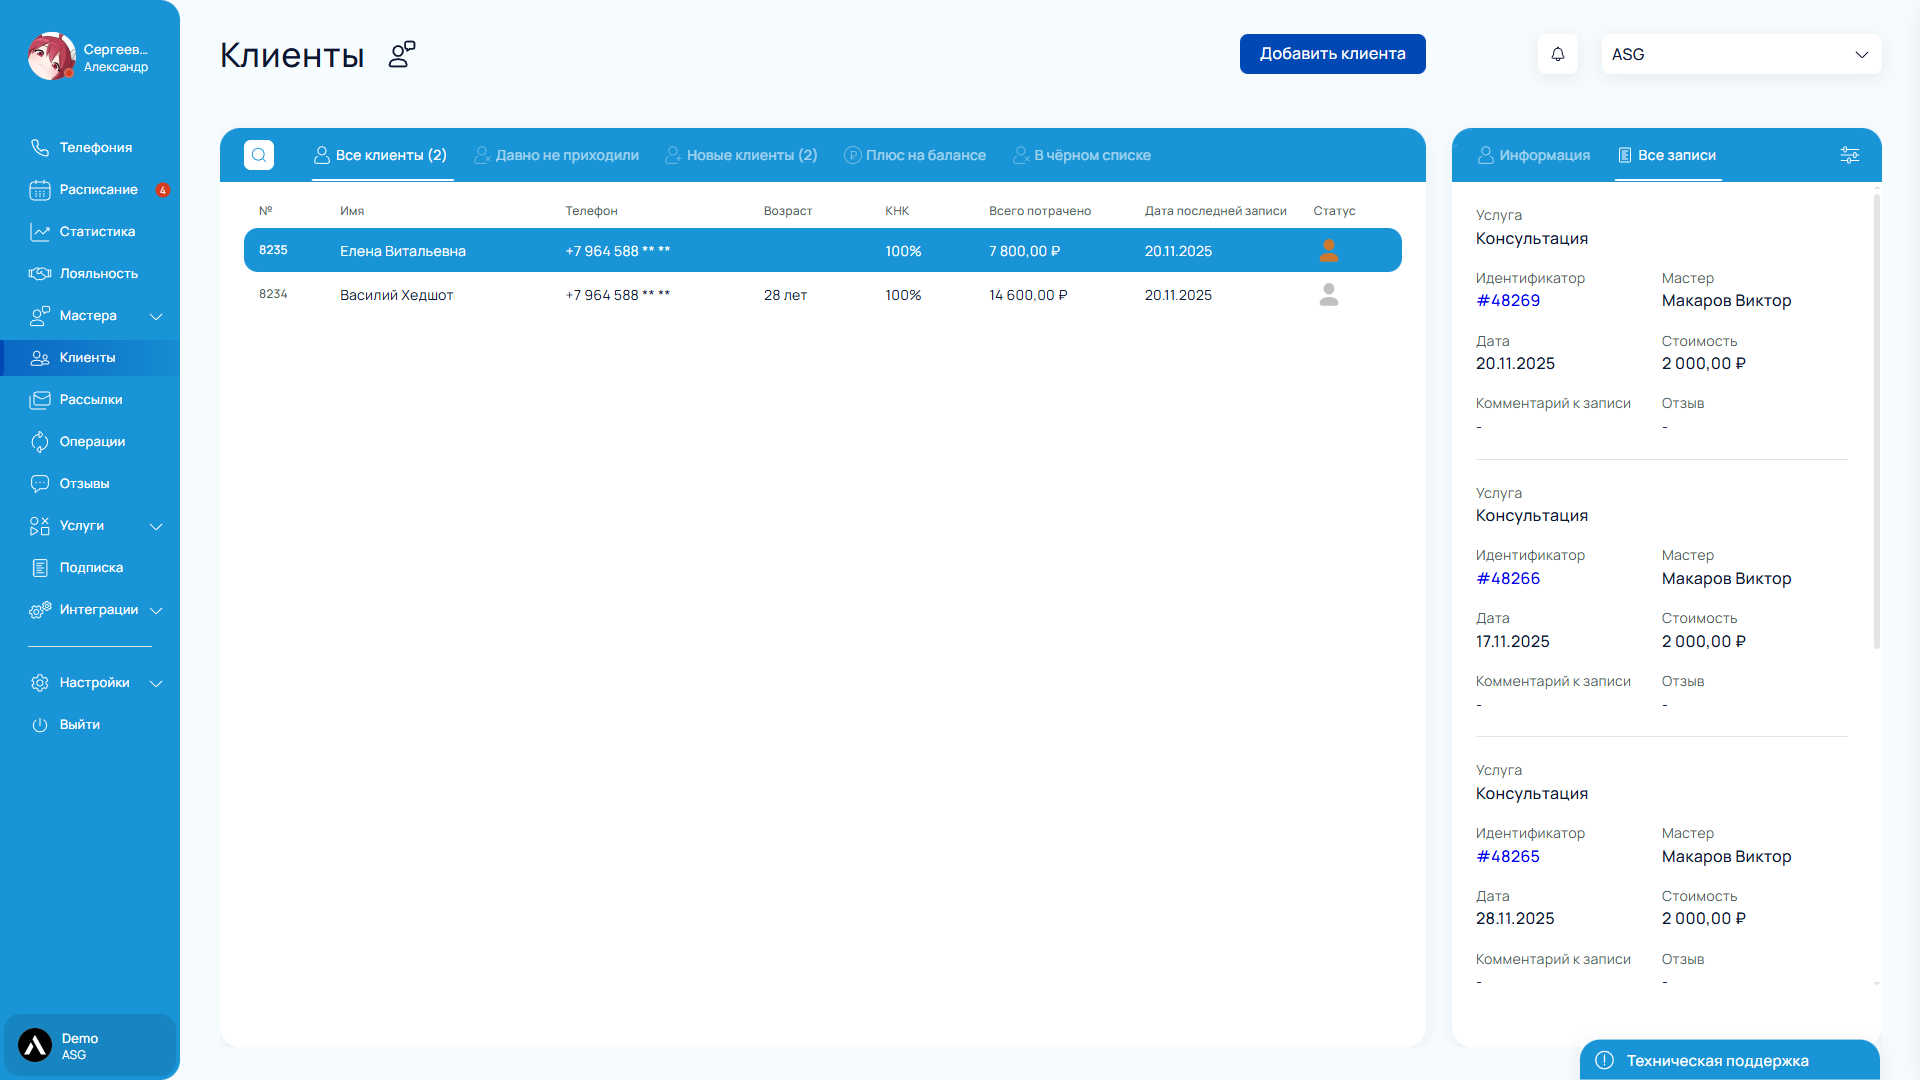The height and width of the screenshot is (1080, 1920).
Task: Click the orange status icon for Елена Витальевна
Action: pyautogui.click(x=1328, y=250)
